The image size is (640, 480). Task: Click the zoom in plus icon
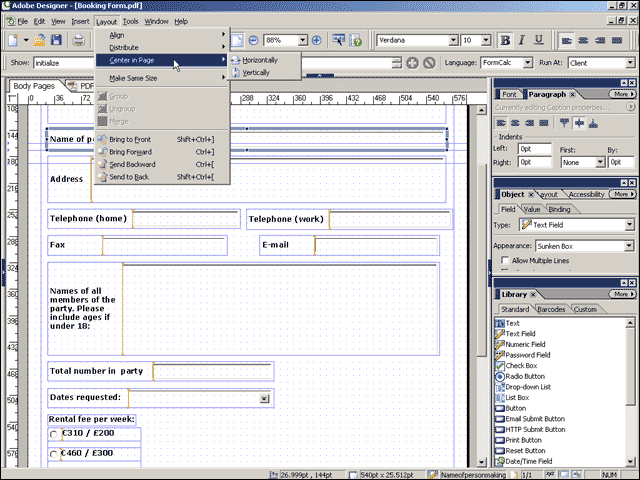point(316,40)
